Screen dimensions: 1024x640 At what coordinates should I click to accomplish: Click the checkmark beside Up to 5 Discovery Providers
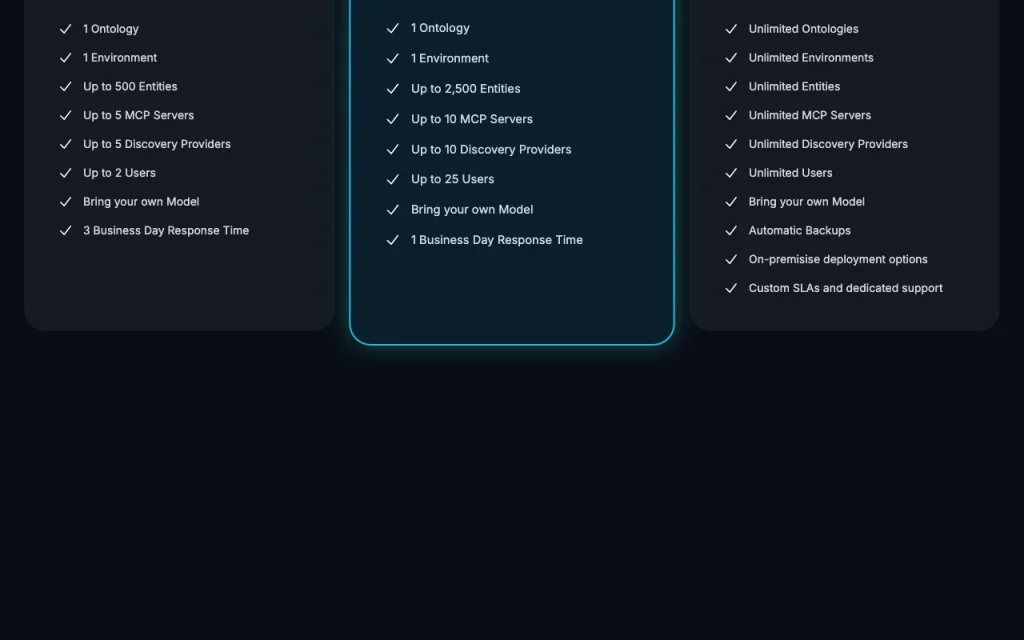pyautogui.click(x=65, y=144)
